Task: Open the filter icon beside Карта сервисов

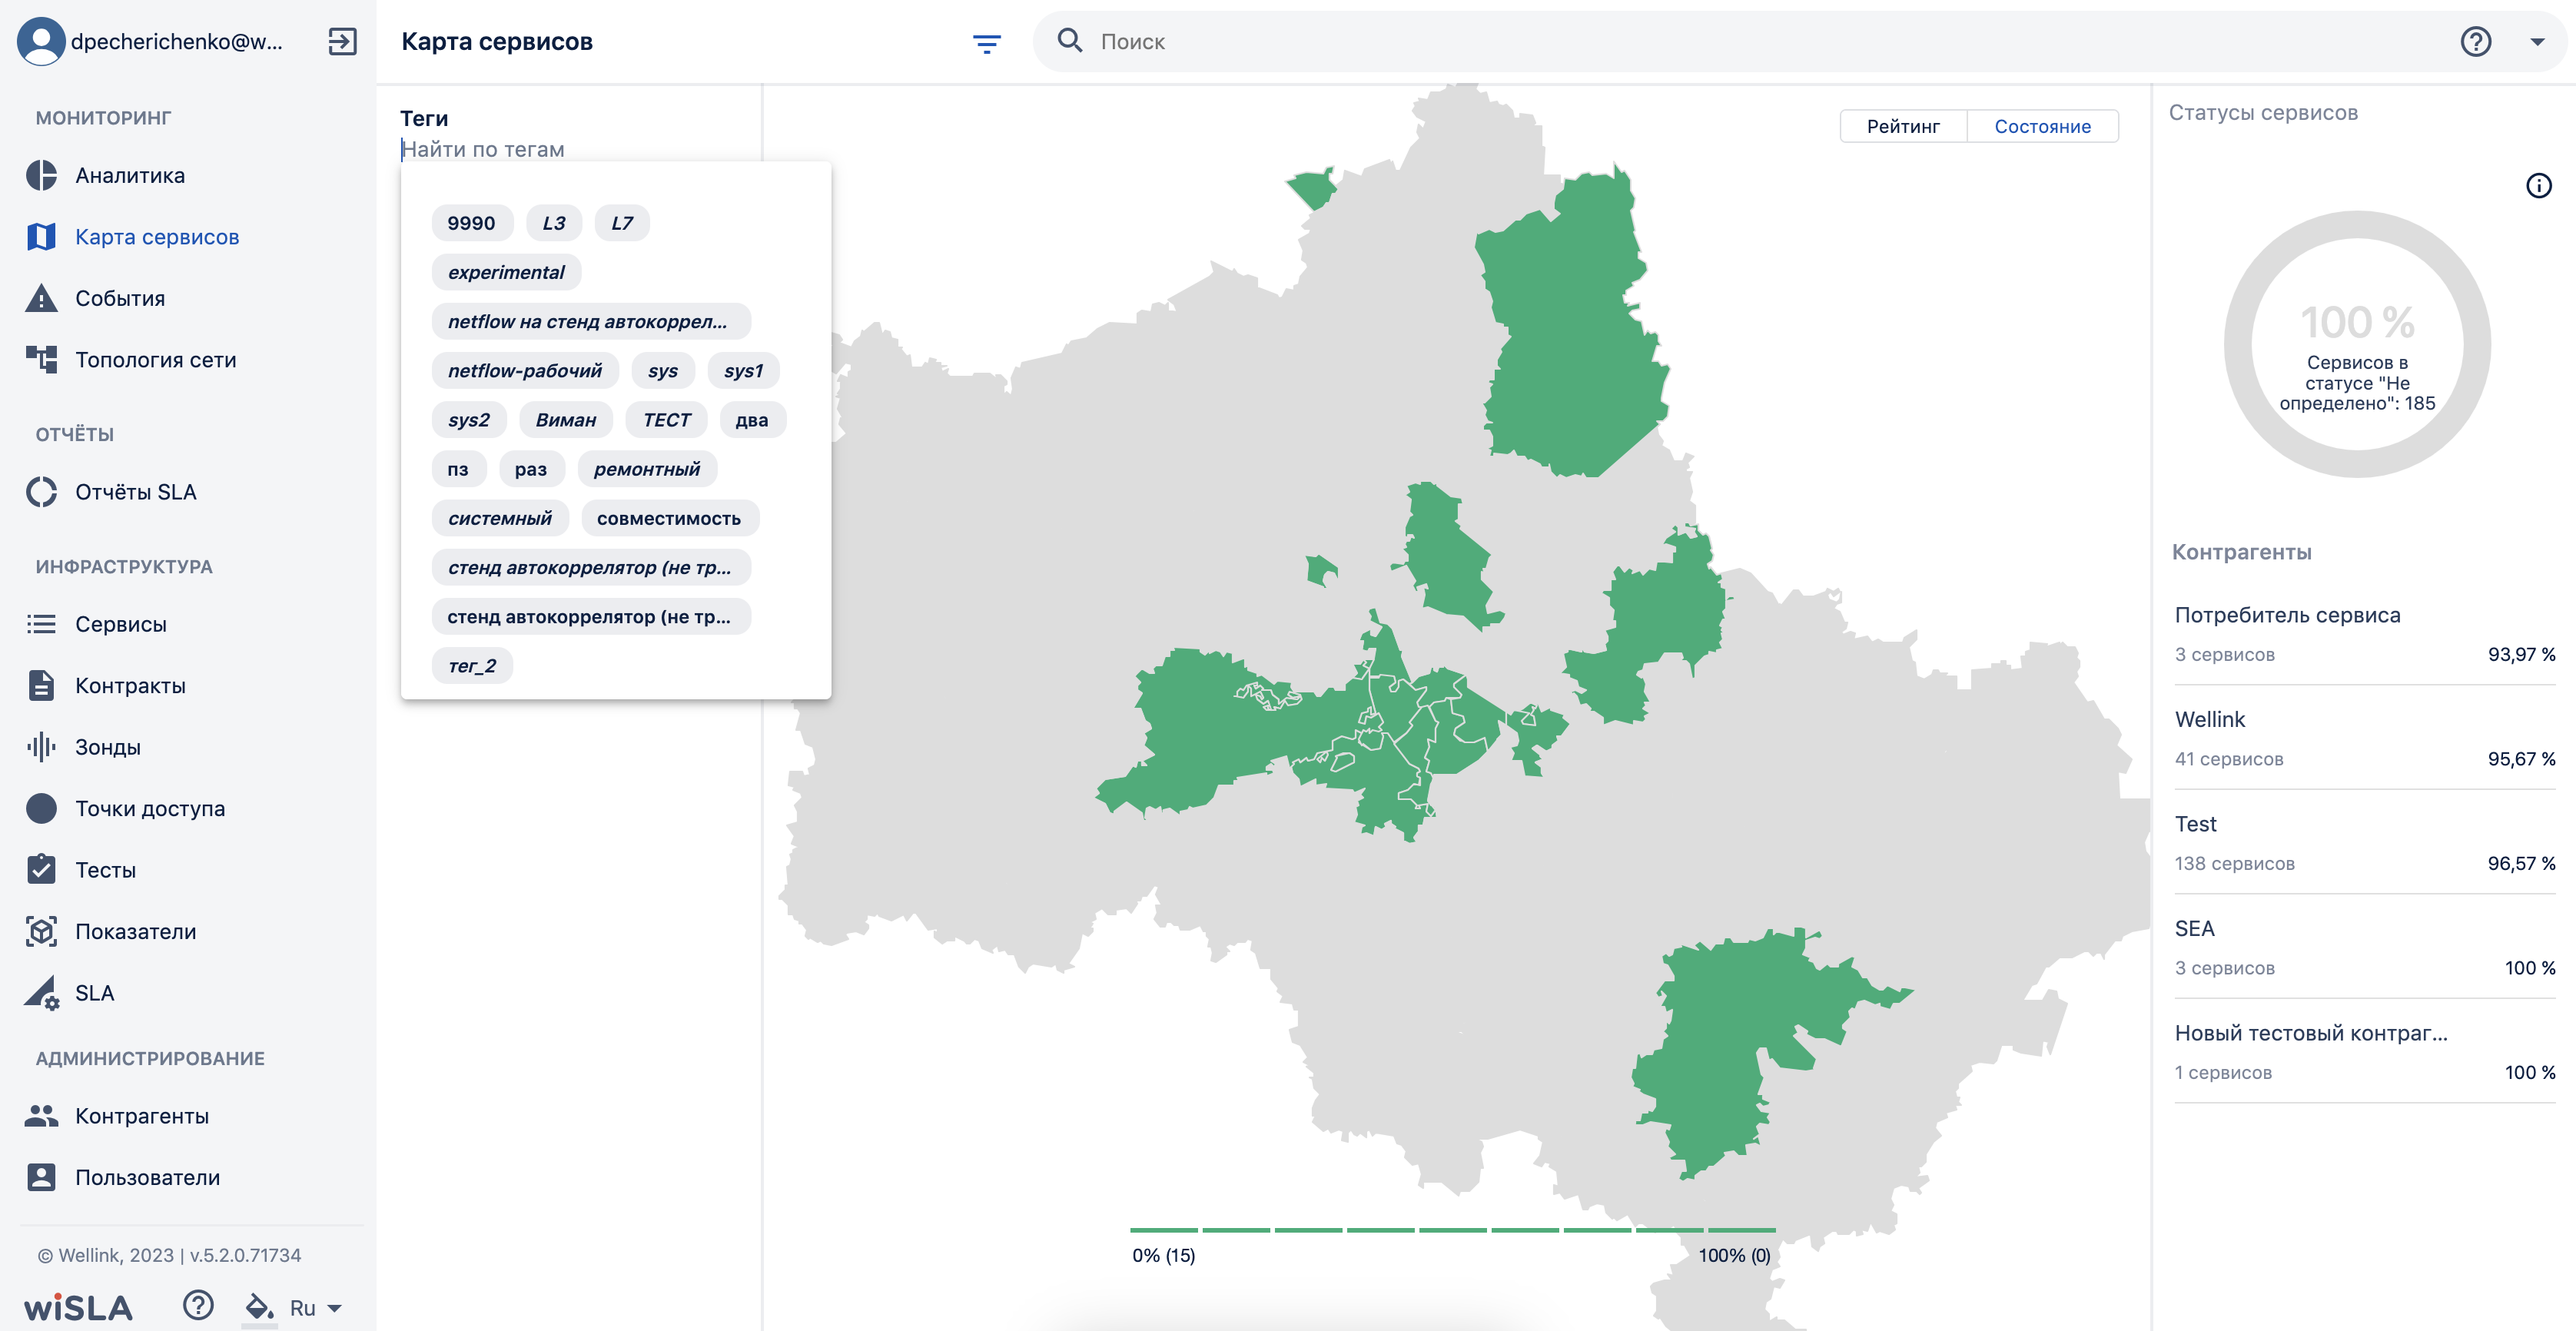Action: 986,43
